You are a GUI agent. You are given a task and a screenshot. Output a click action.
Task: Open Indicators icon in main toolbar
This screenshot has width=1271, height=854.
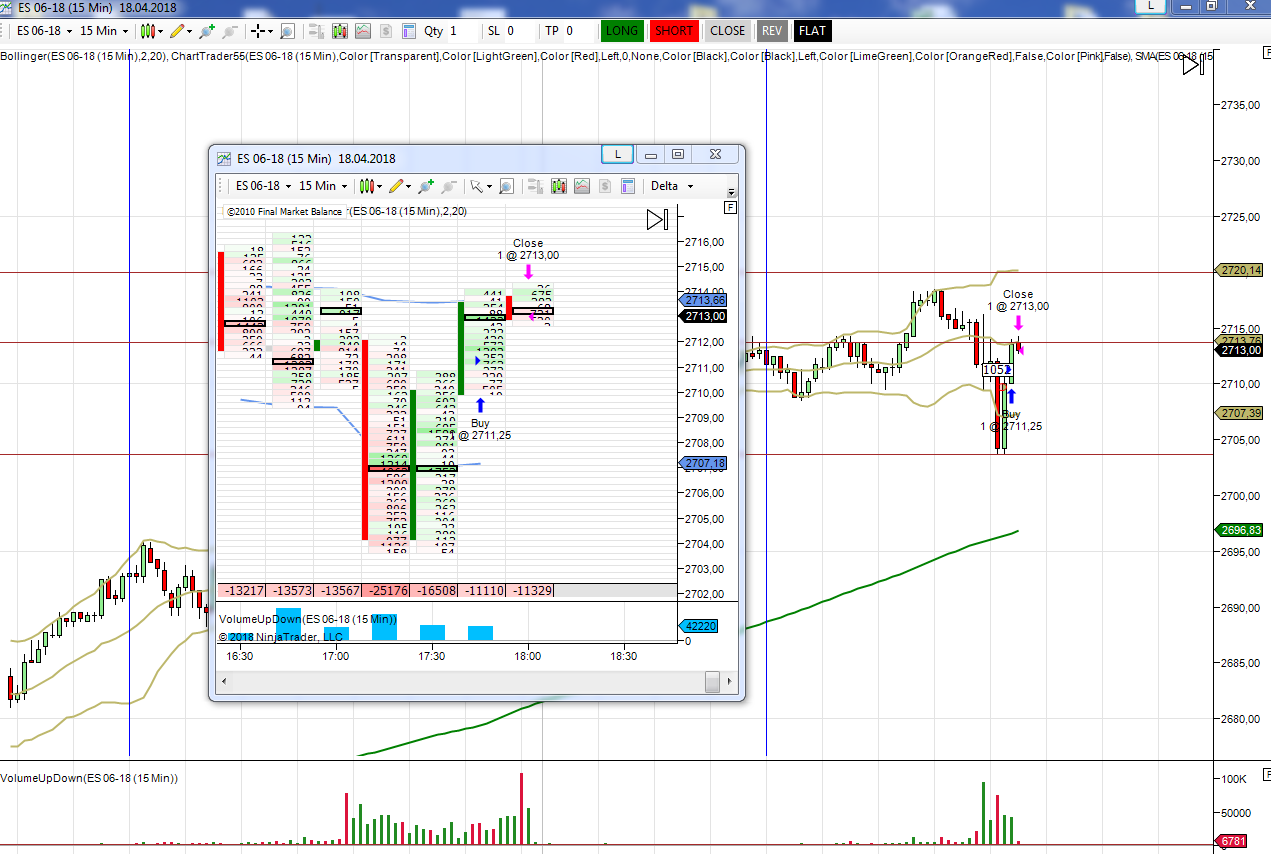click(x=362, y=31)
